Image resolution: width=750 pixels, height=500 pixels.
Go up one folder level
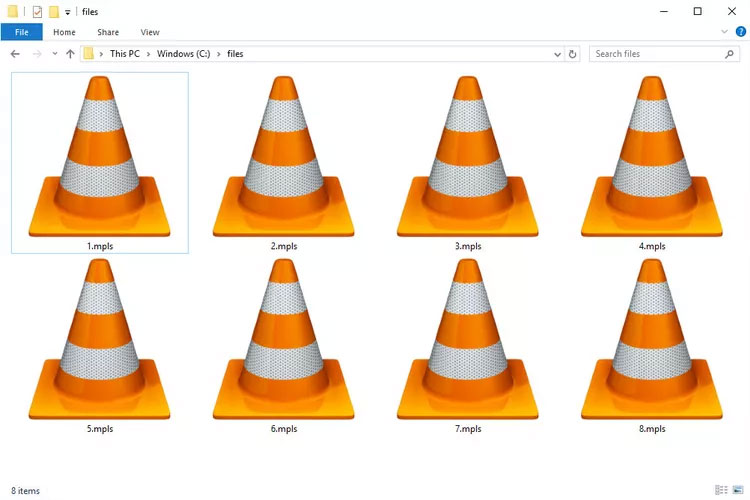click(70, 54)
